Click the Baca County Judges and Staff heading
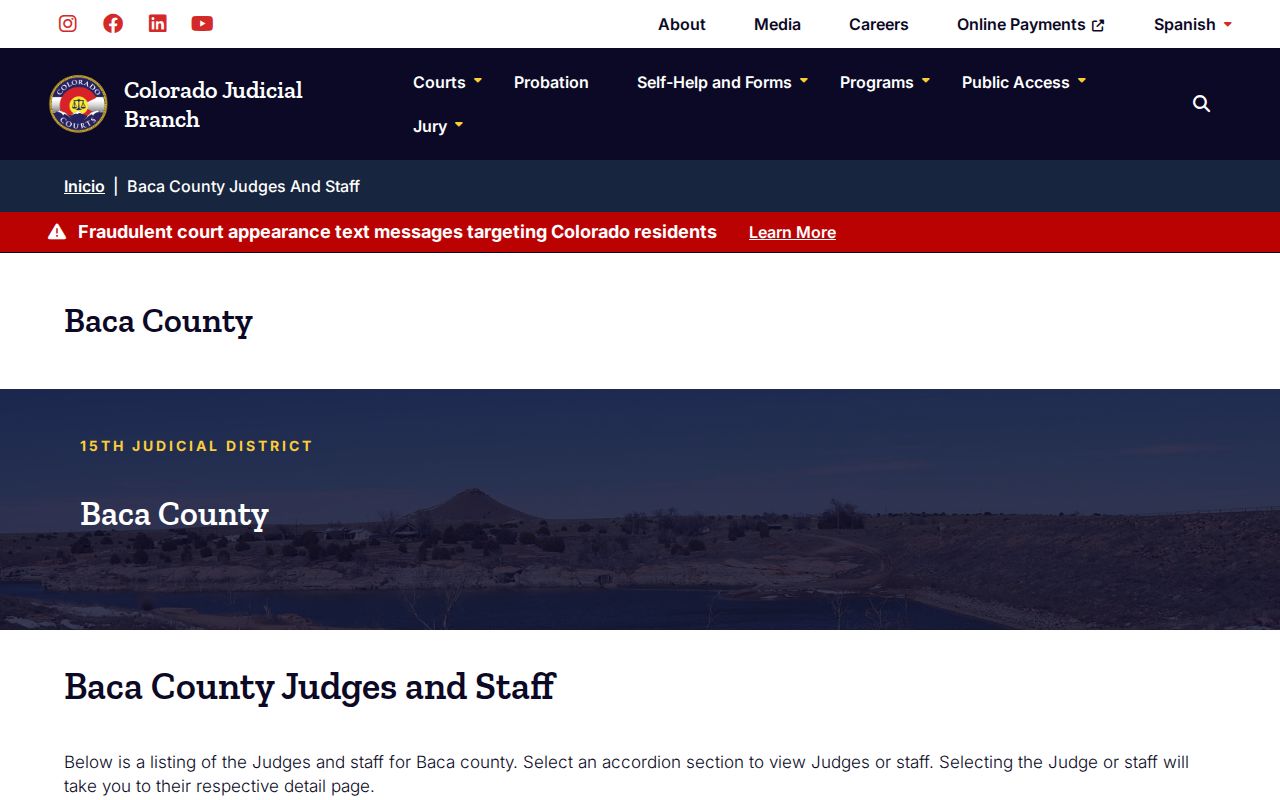Image resolution: width=1280 pixels, height=800 pixels. tap(310, 687)
